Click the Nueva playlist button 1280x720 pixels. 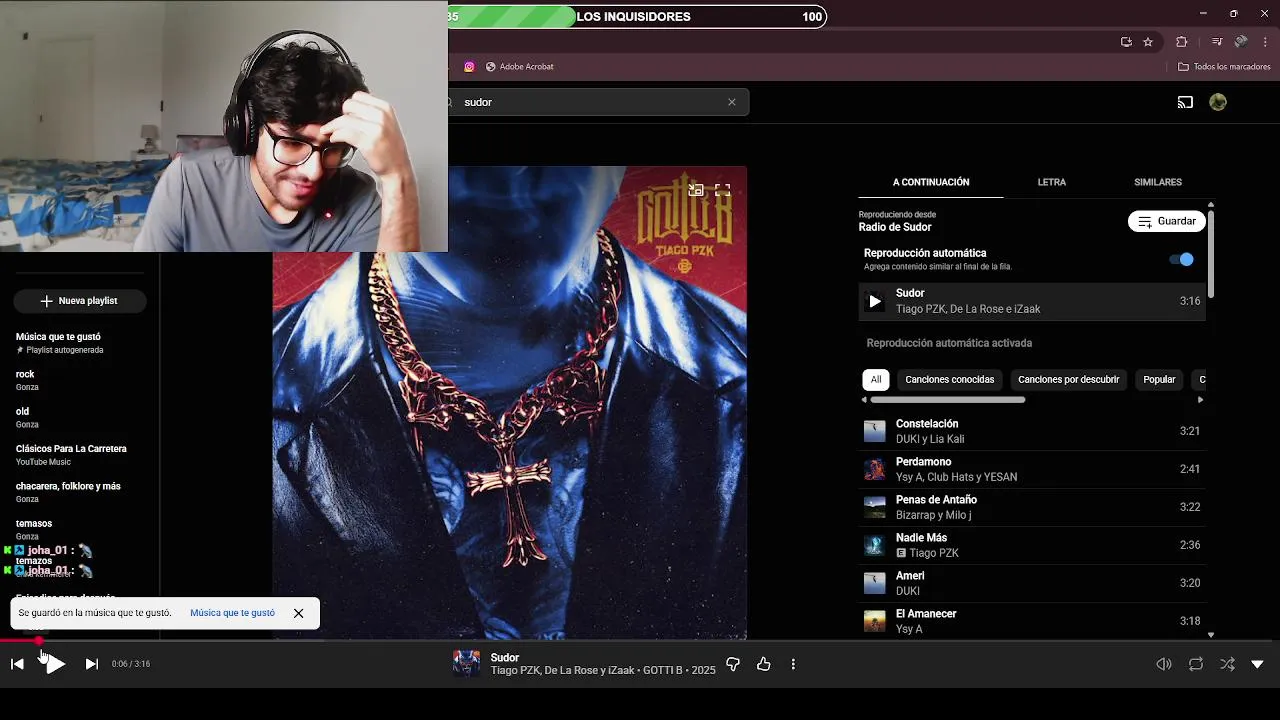click(80, 301)
